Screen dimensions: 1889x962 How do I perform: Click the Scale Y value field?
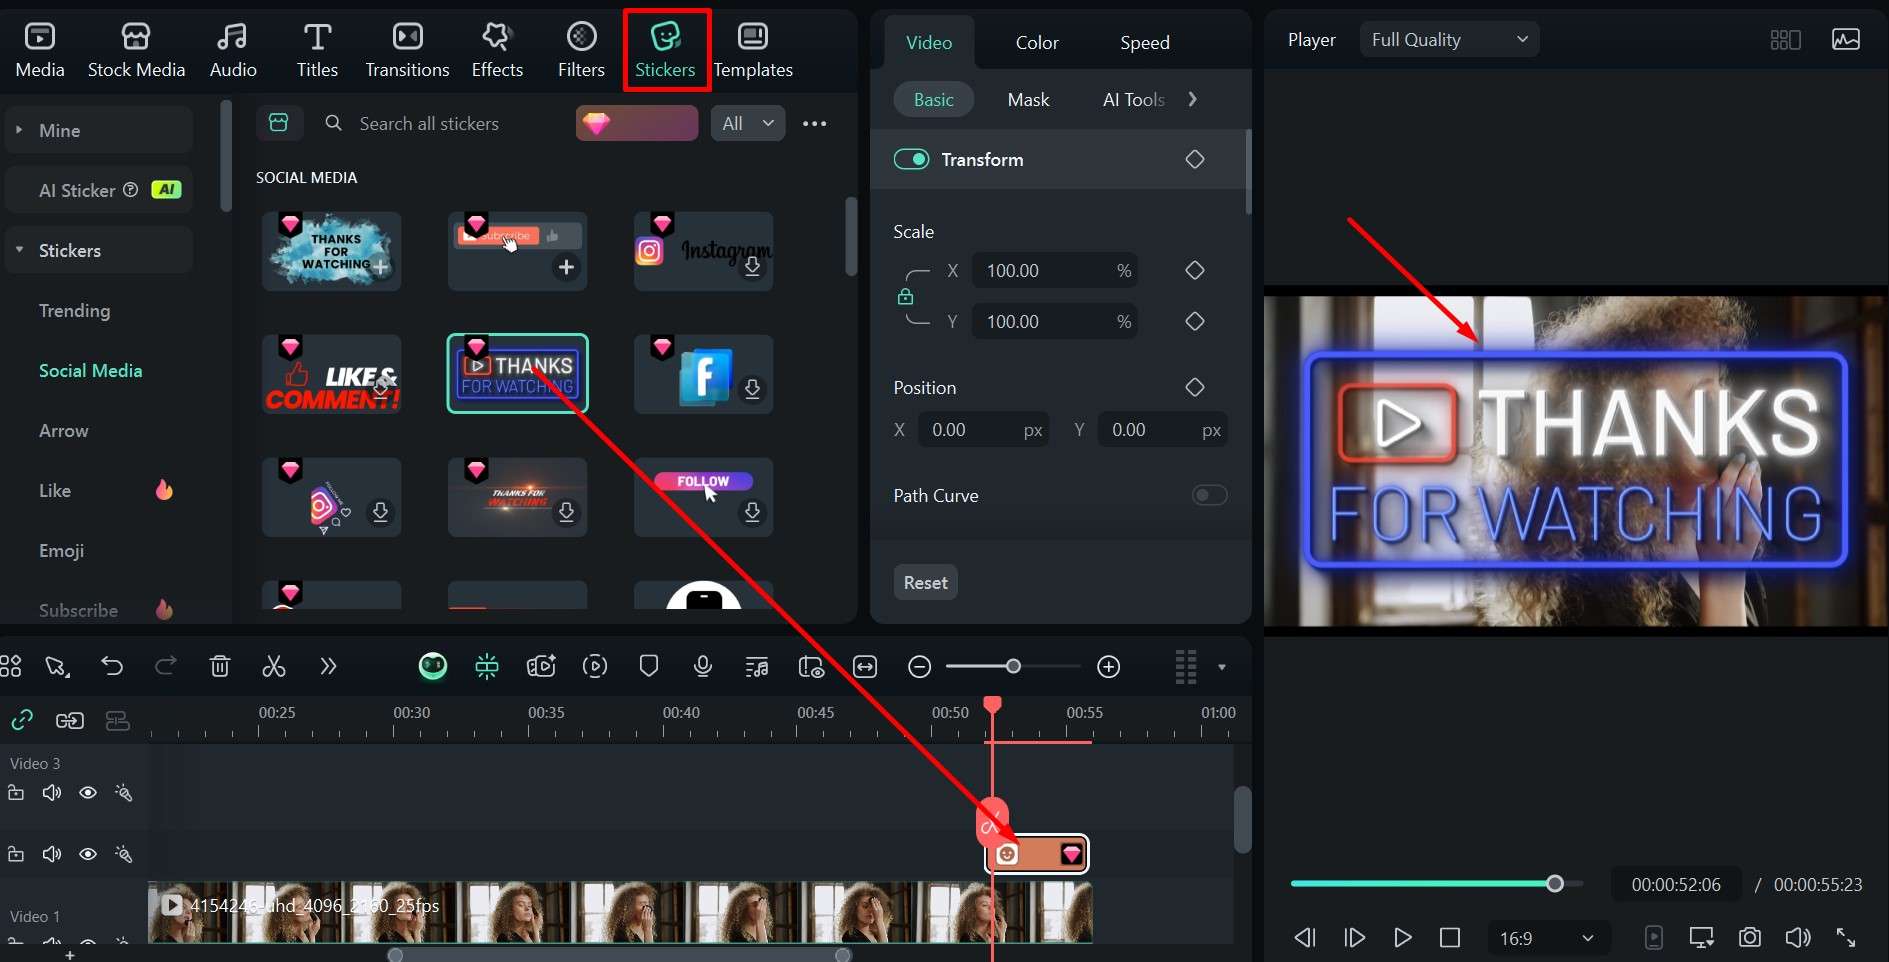click(x=1055, y=322)
